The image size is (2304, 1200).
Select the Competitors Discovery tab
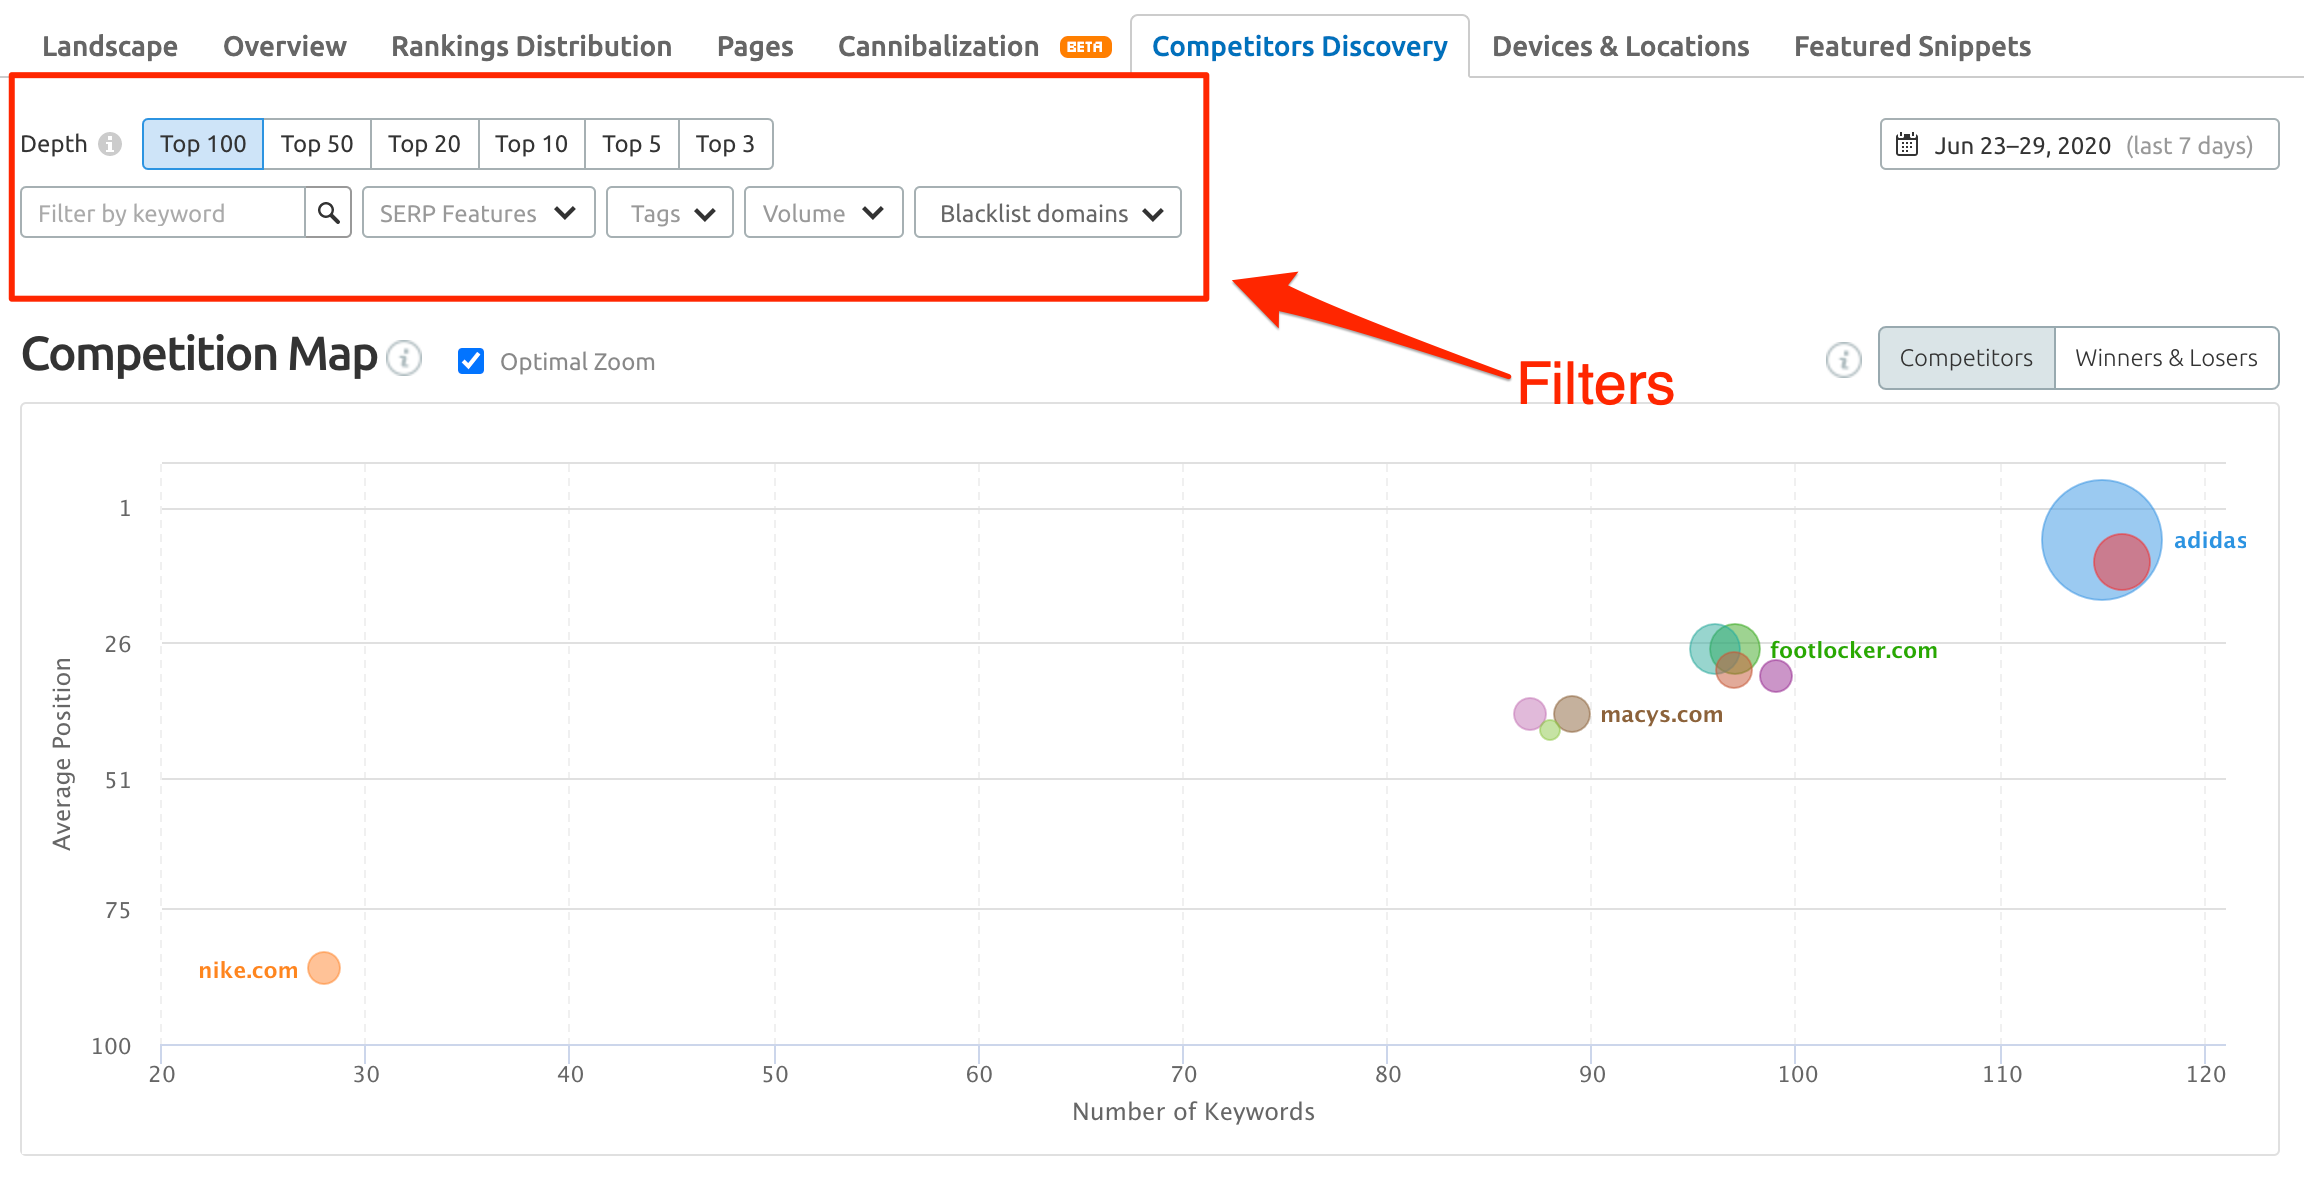point(1299,46)
